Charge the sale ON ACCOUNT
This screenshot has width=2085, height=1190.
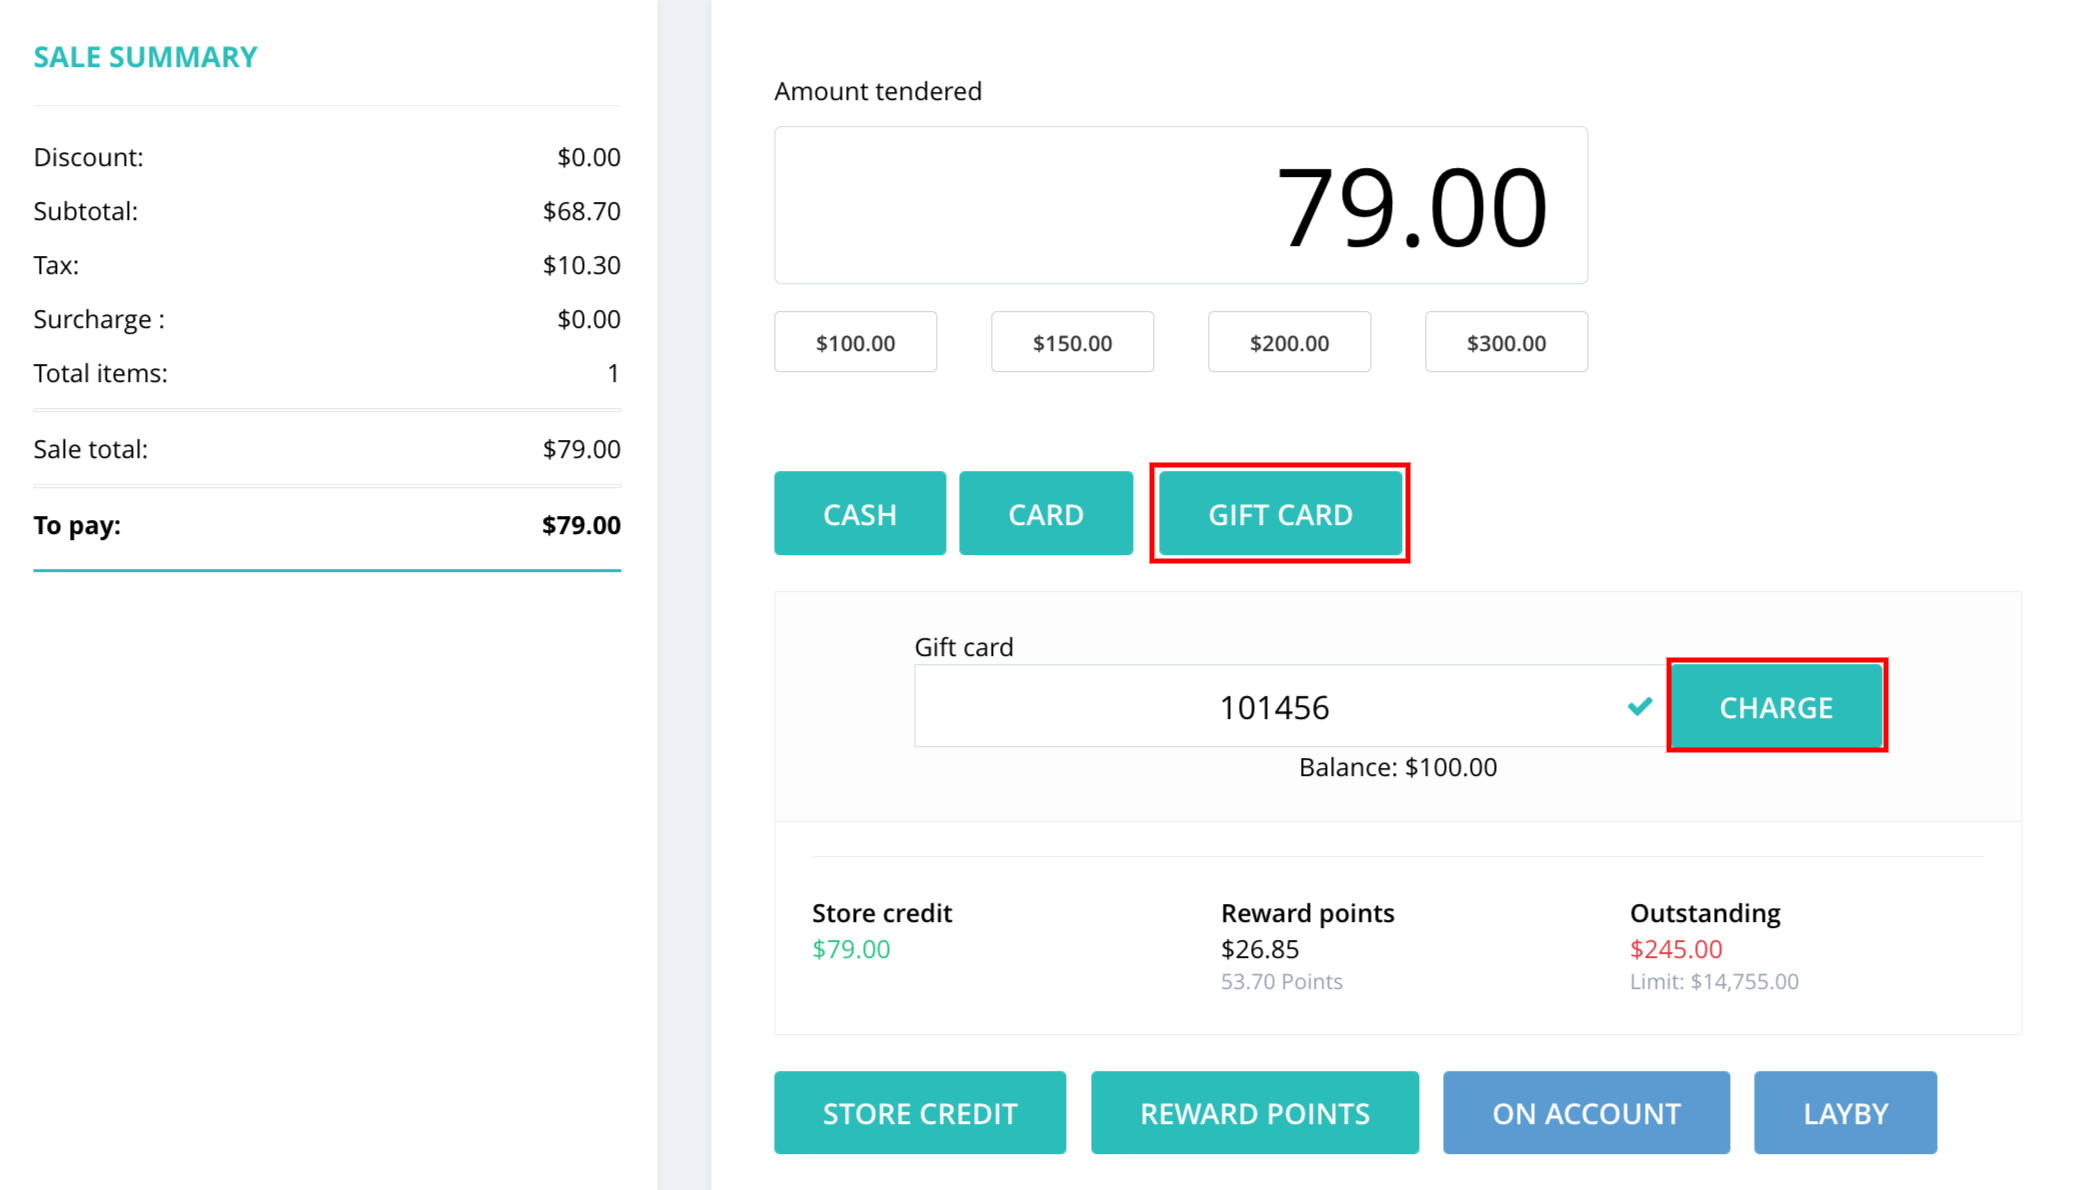[1586, 1112]
